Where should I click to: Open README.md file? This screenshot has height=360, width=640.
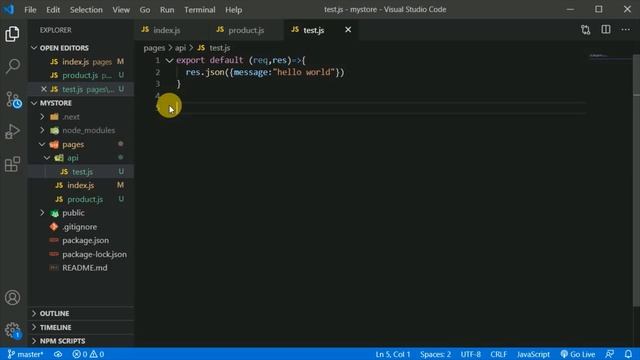[x=81, y=268]
